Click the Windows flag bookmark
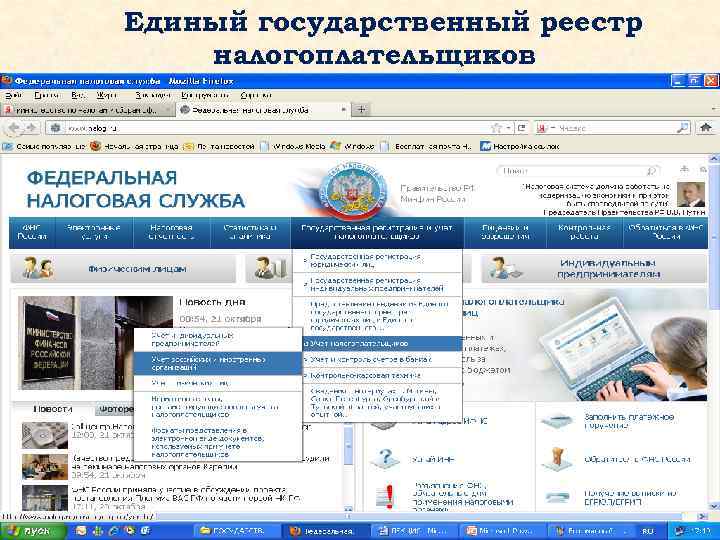720x540 pixels. (x=352, y=146)
